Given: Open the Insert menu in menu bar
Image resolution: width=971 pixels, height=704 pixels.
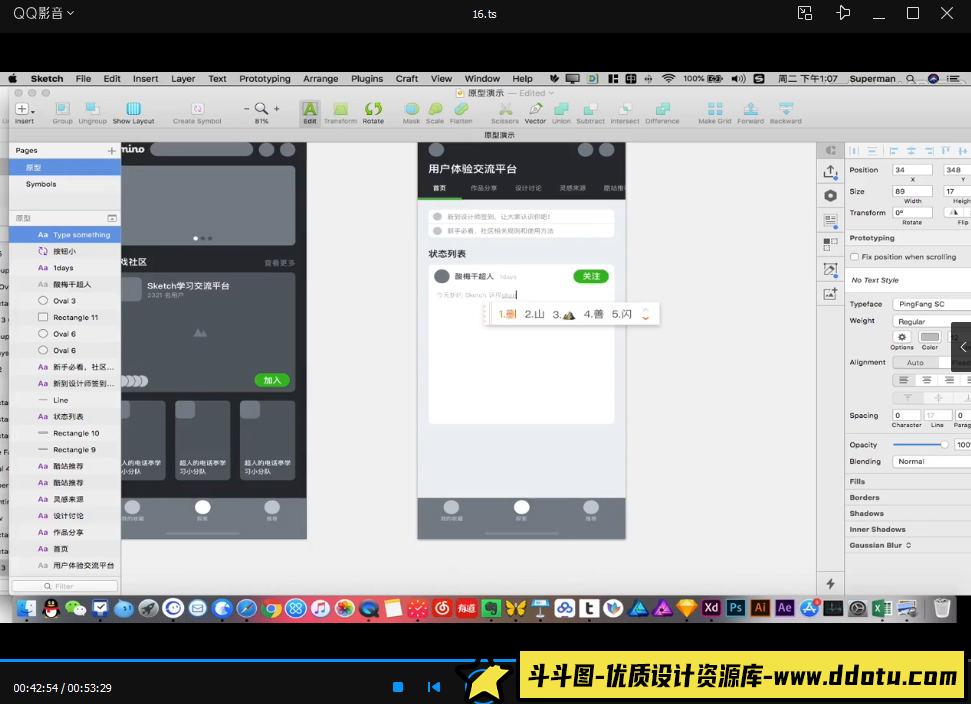Looking at the screenshot, I should tap(145, 79).
